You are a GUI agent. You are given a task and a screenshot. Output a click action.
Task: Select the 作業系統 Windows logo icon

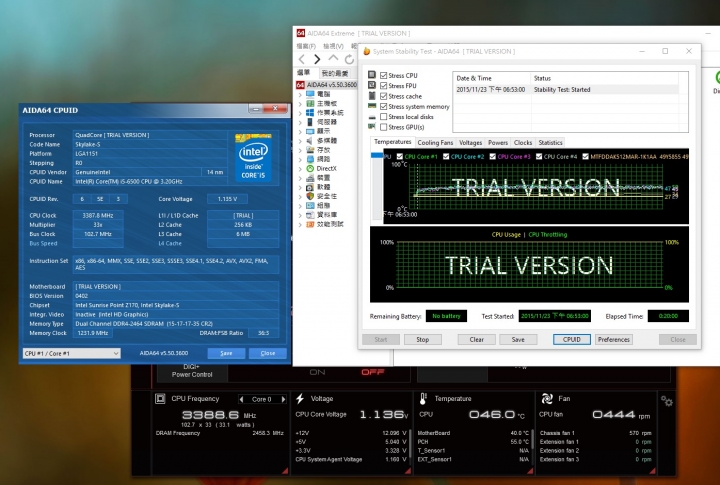(x=310, y=113)
